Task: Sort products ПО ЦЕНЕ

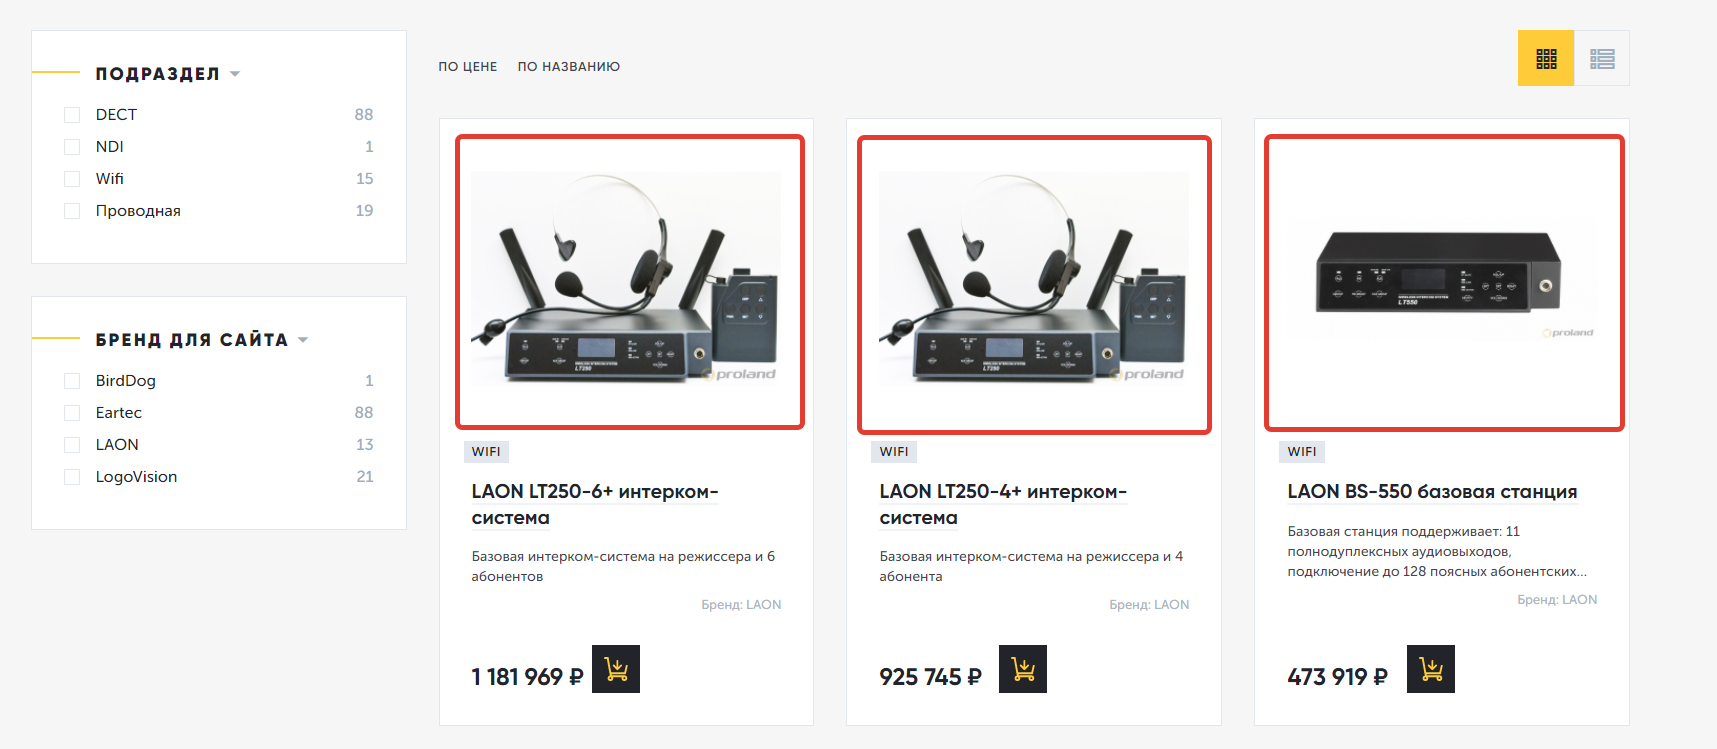Action: [x=467, y=67]
